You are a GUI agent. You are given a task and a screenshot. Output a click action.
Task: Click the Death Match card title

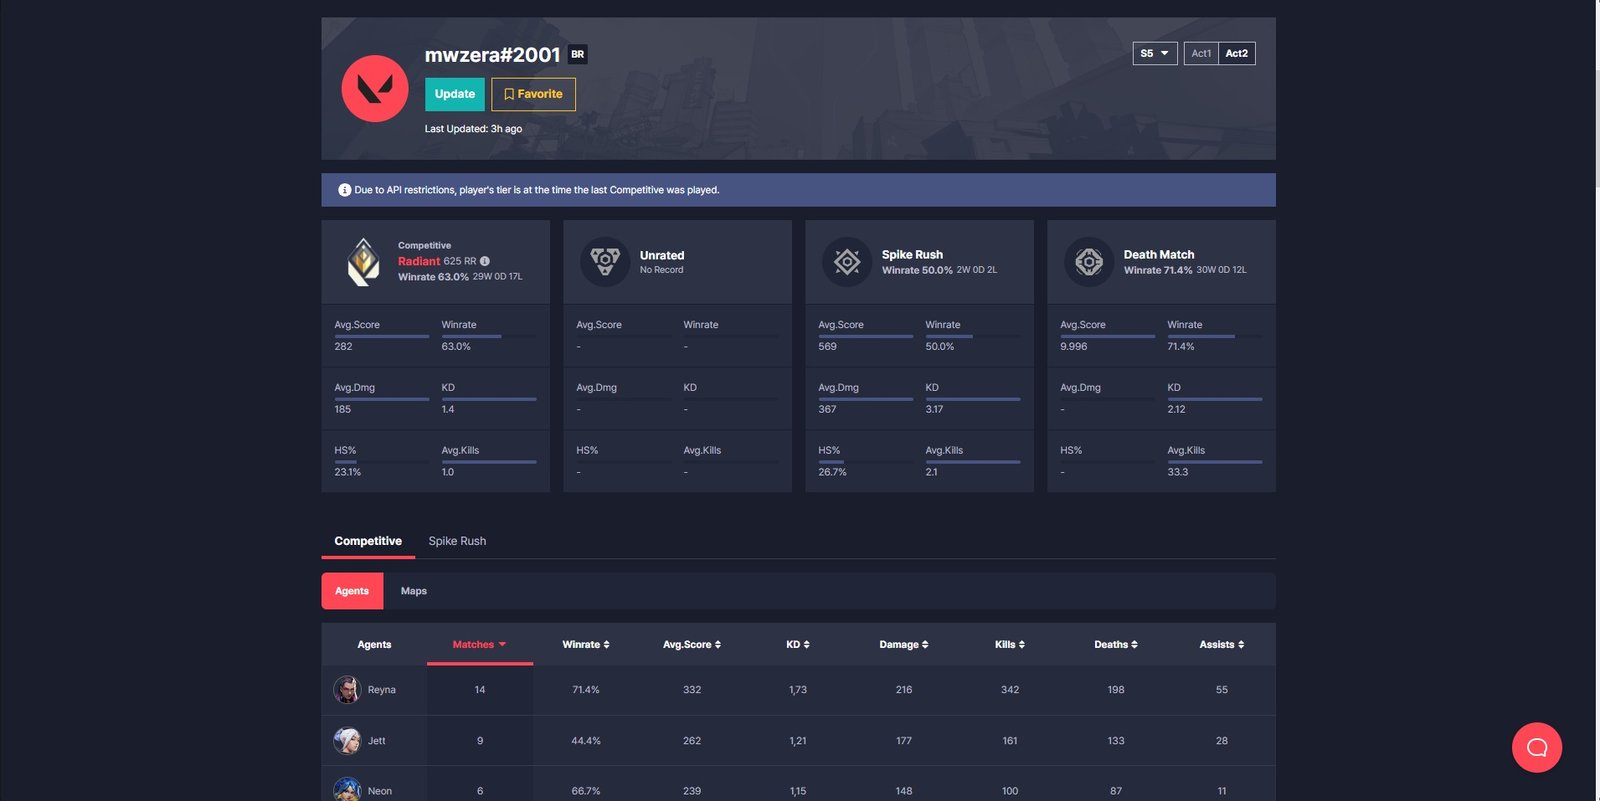[x=1159, y=255]
